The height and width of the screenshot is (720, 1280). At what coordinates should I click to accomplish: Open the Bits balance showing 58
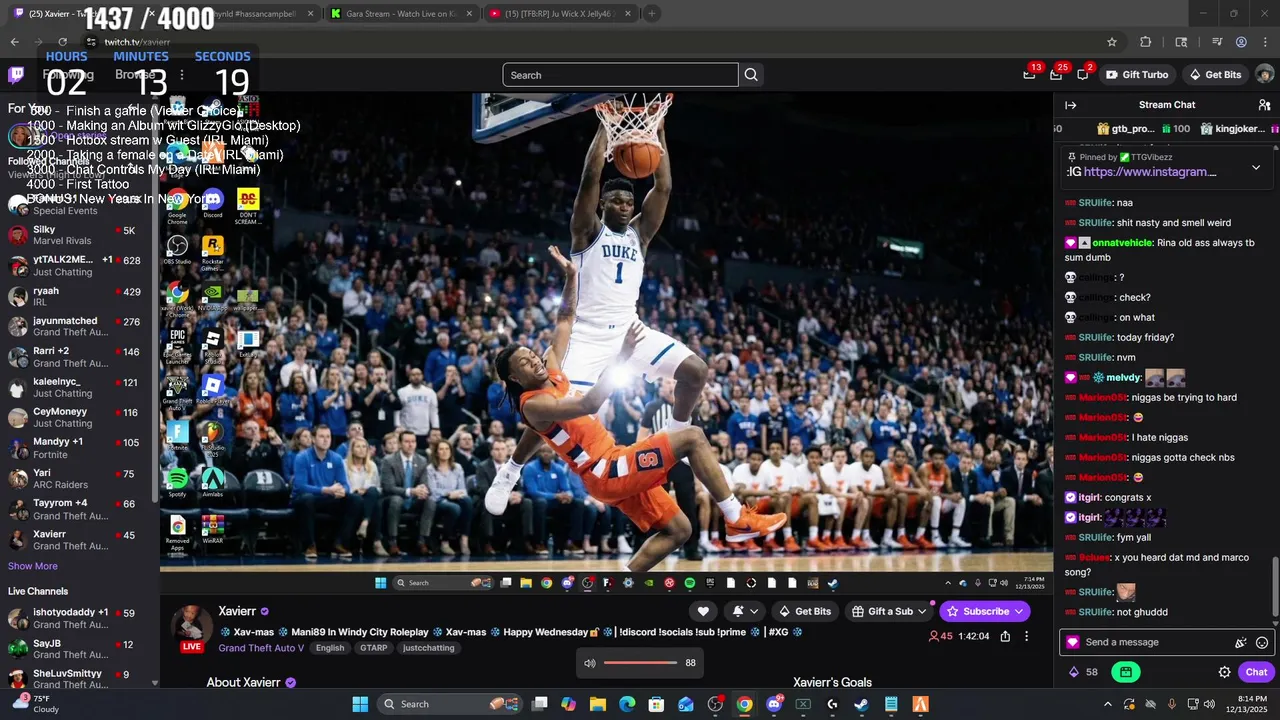pyautogui.click(x=1083, y=672)
